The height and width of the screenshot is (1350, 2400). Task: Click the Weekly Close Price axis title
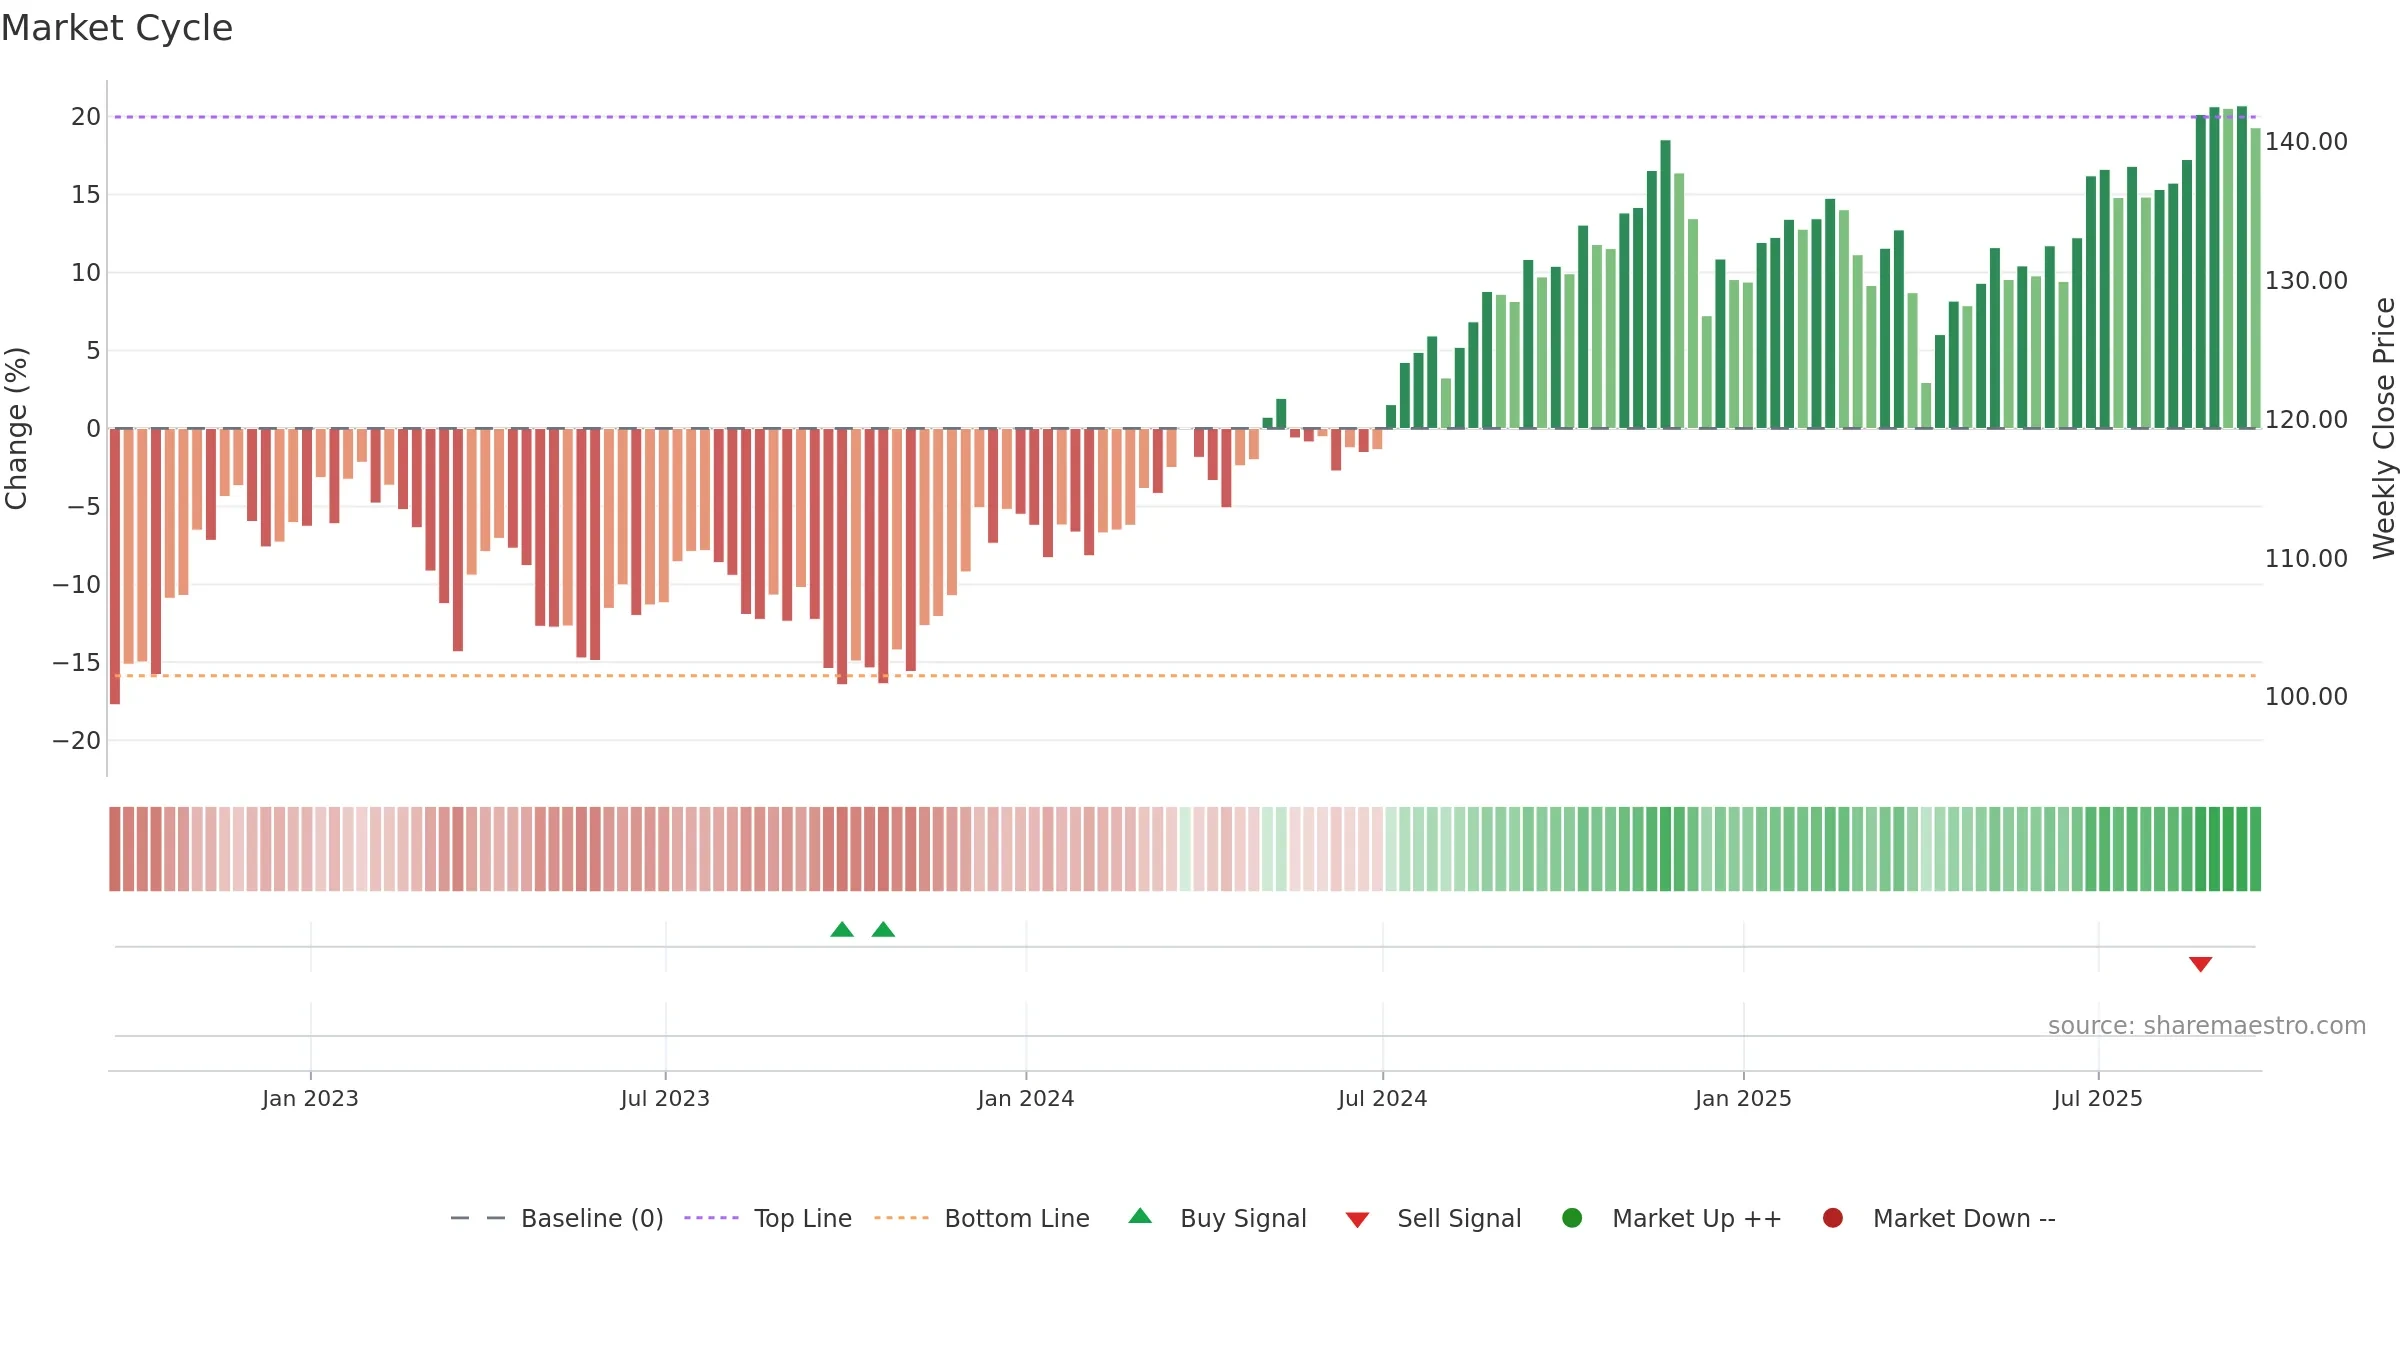pos(2384,428)
